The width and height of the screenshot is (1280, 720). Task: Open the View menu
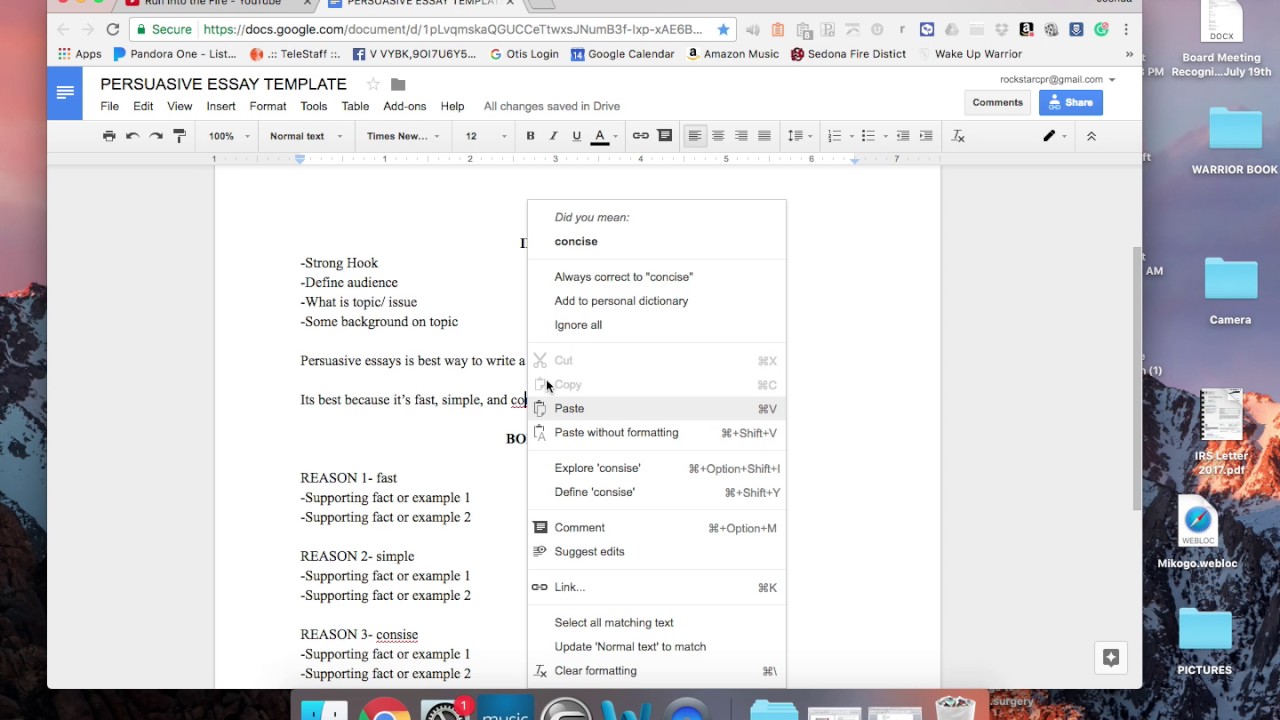pos(180,106)
